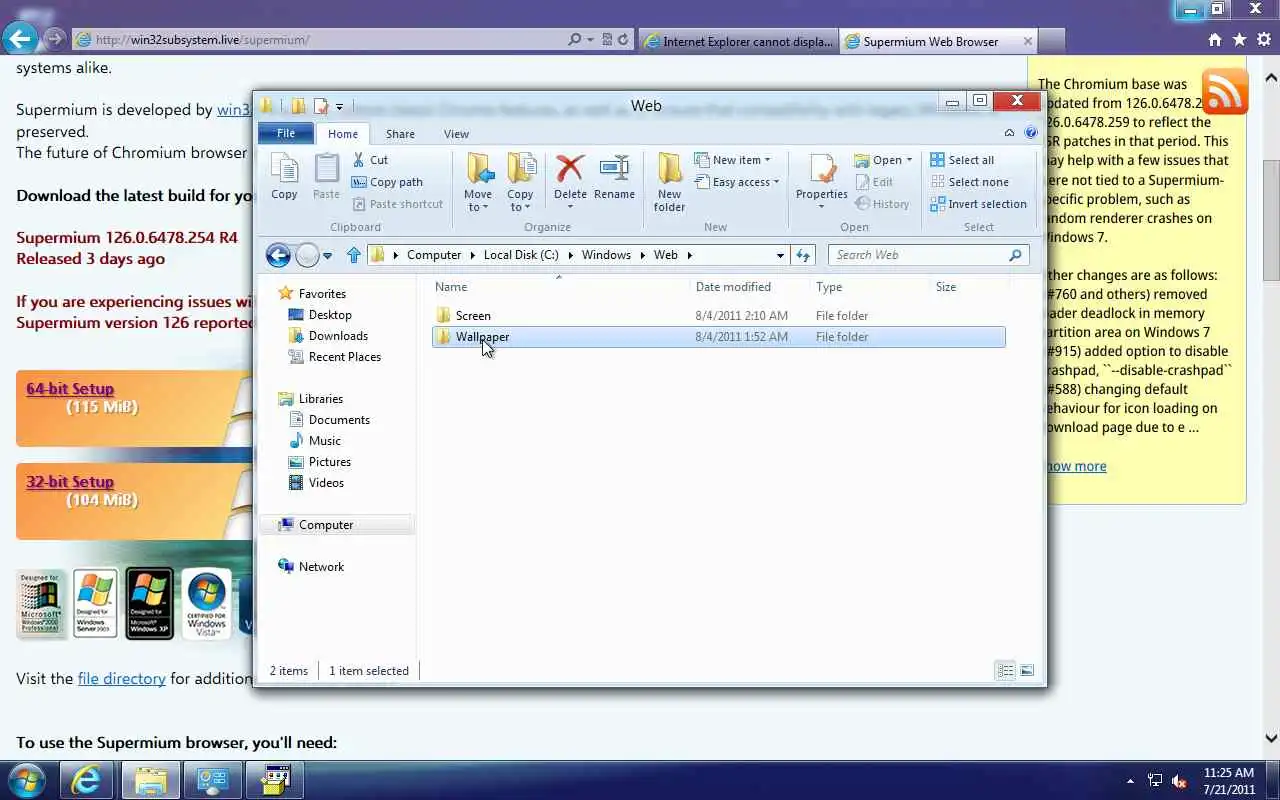Screen dimensions: 1280x800
Task: Click the Explorer help question icon
Action: coord(1030,133)
